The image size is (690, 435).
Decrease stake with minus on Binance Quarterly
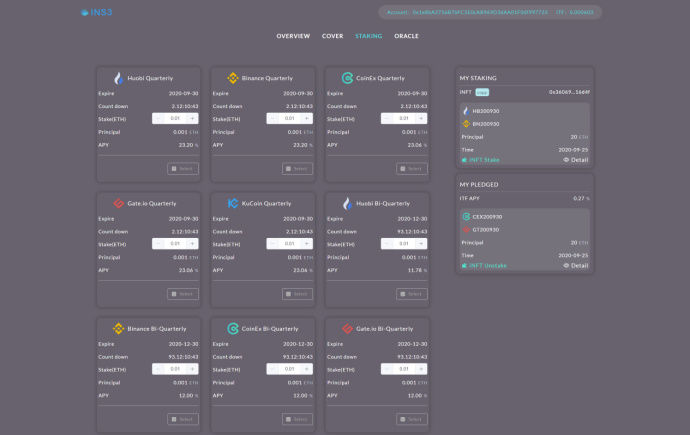pos(272,118)
